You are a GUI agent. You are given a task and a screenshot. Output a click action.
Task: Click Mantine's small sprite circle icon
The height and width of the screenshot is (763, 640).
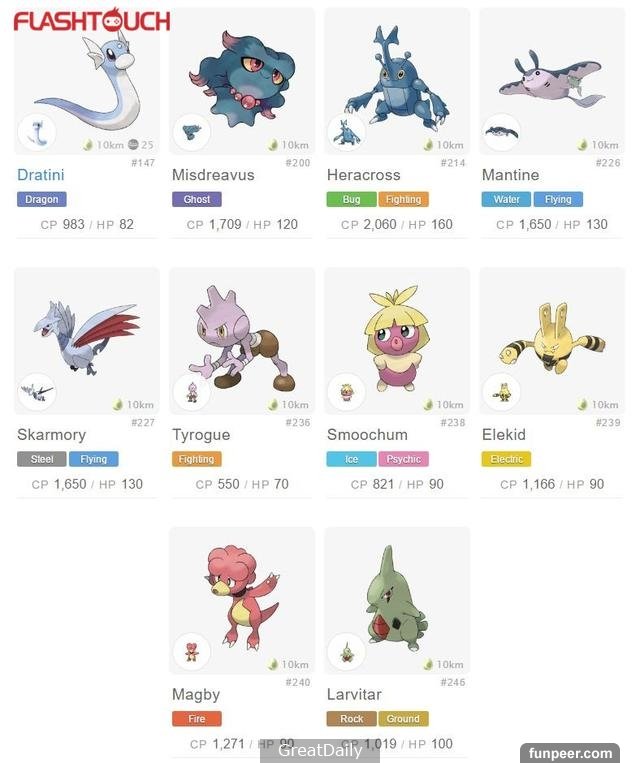(x=502, y=132)
